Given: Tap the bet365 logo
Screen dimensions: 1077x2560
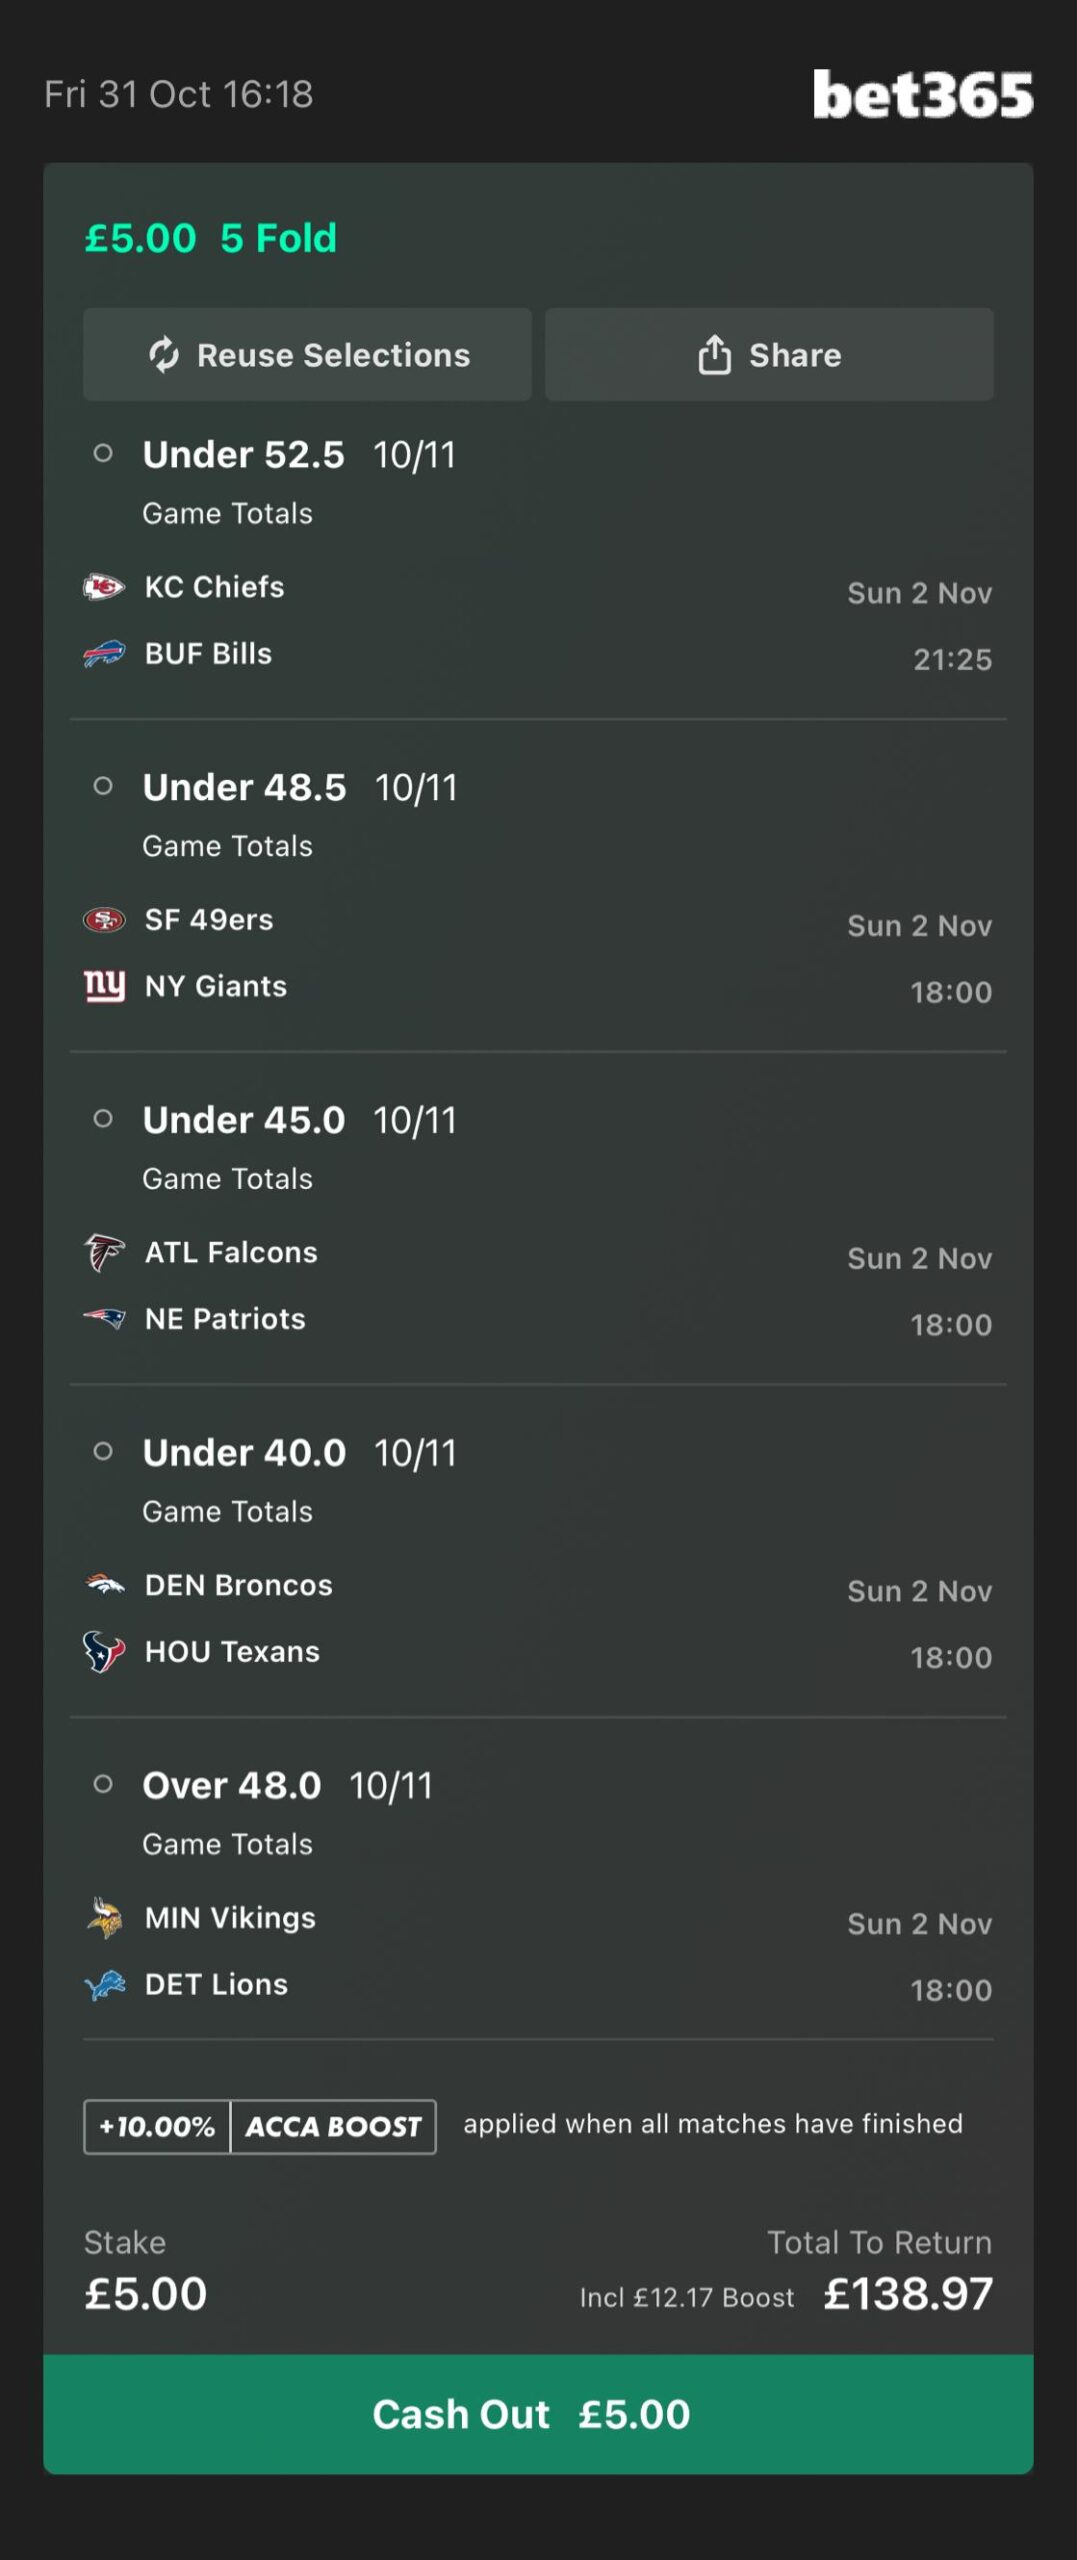Looking at the screenshot, I should [x=922, y=95].
